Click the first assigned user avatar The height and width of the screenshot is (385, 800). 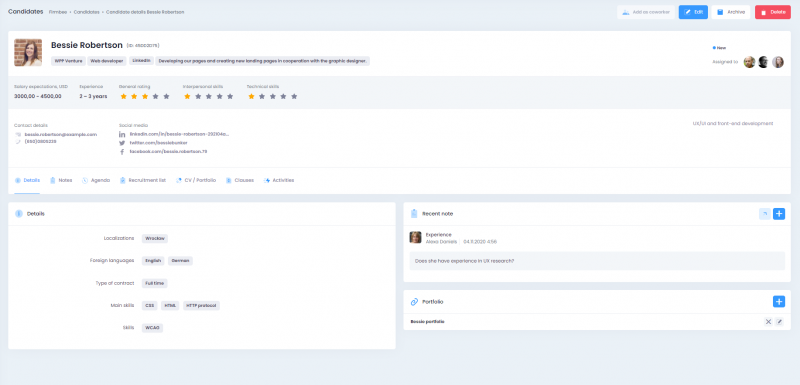(x=749, y=62)
